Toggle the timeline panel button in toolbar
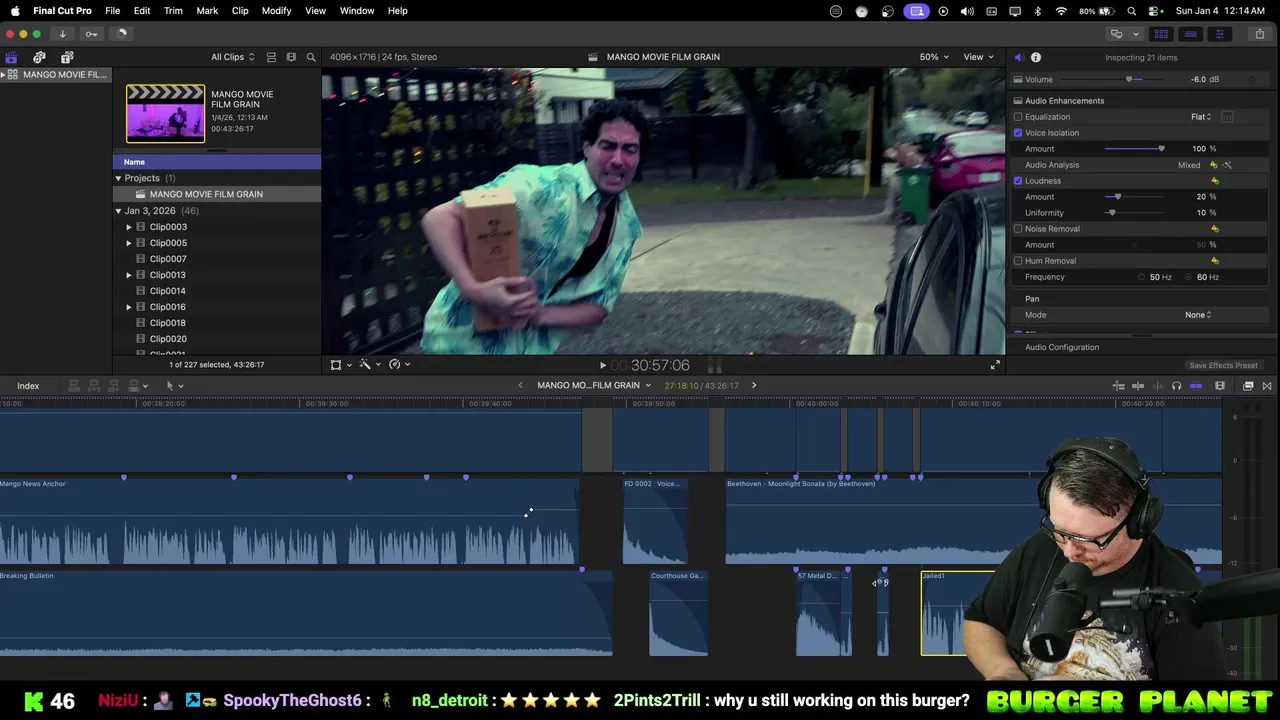1280x720 pixels. (x=1190, y=34)
